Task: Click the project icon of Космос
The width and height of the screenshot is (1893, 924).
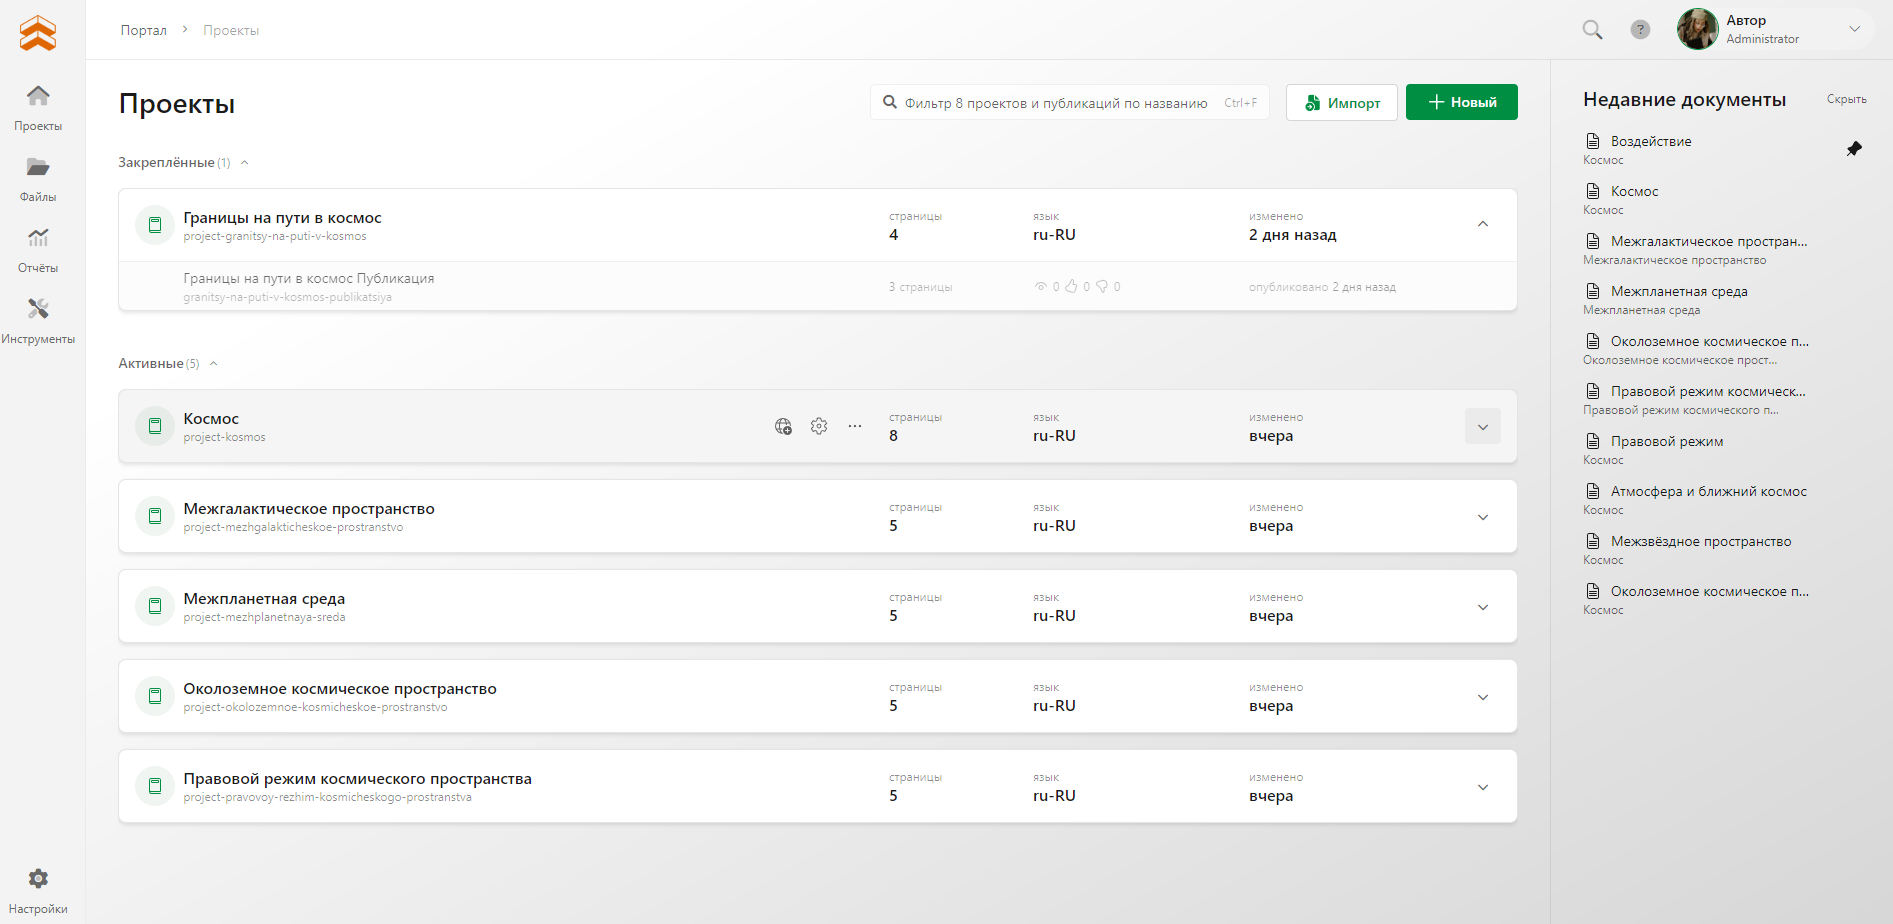Action: tap(155, 426)
